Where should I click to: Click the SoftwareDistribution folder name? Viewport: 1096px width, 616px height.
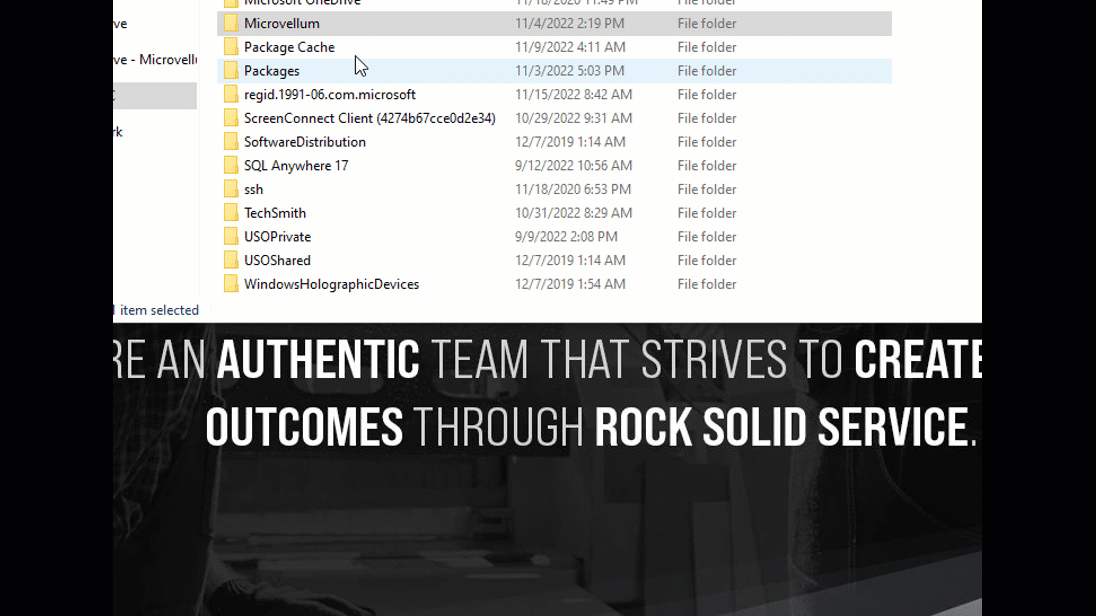pyautogui.click(x=304, y=142)
